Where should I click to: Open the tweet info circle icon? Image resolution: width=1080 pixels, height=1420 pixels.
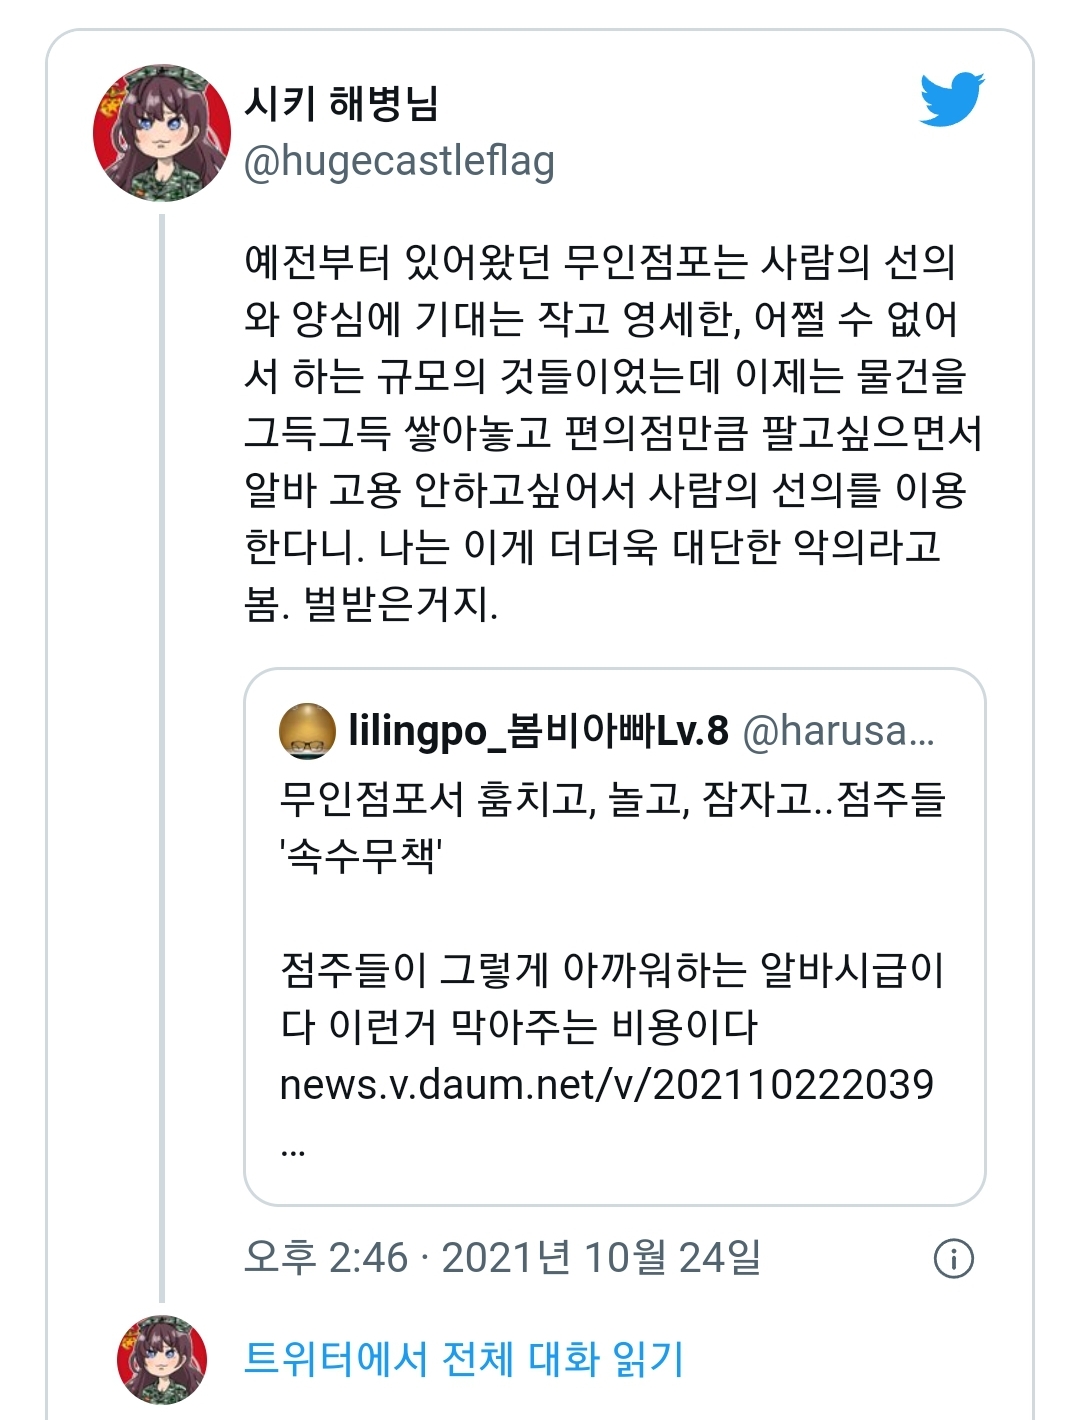point(953,1258)
